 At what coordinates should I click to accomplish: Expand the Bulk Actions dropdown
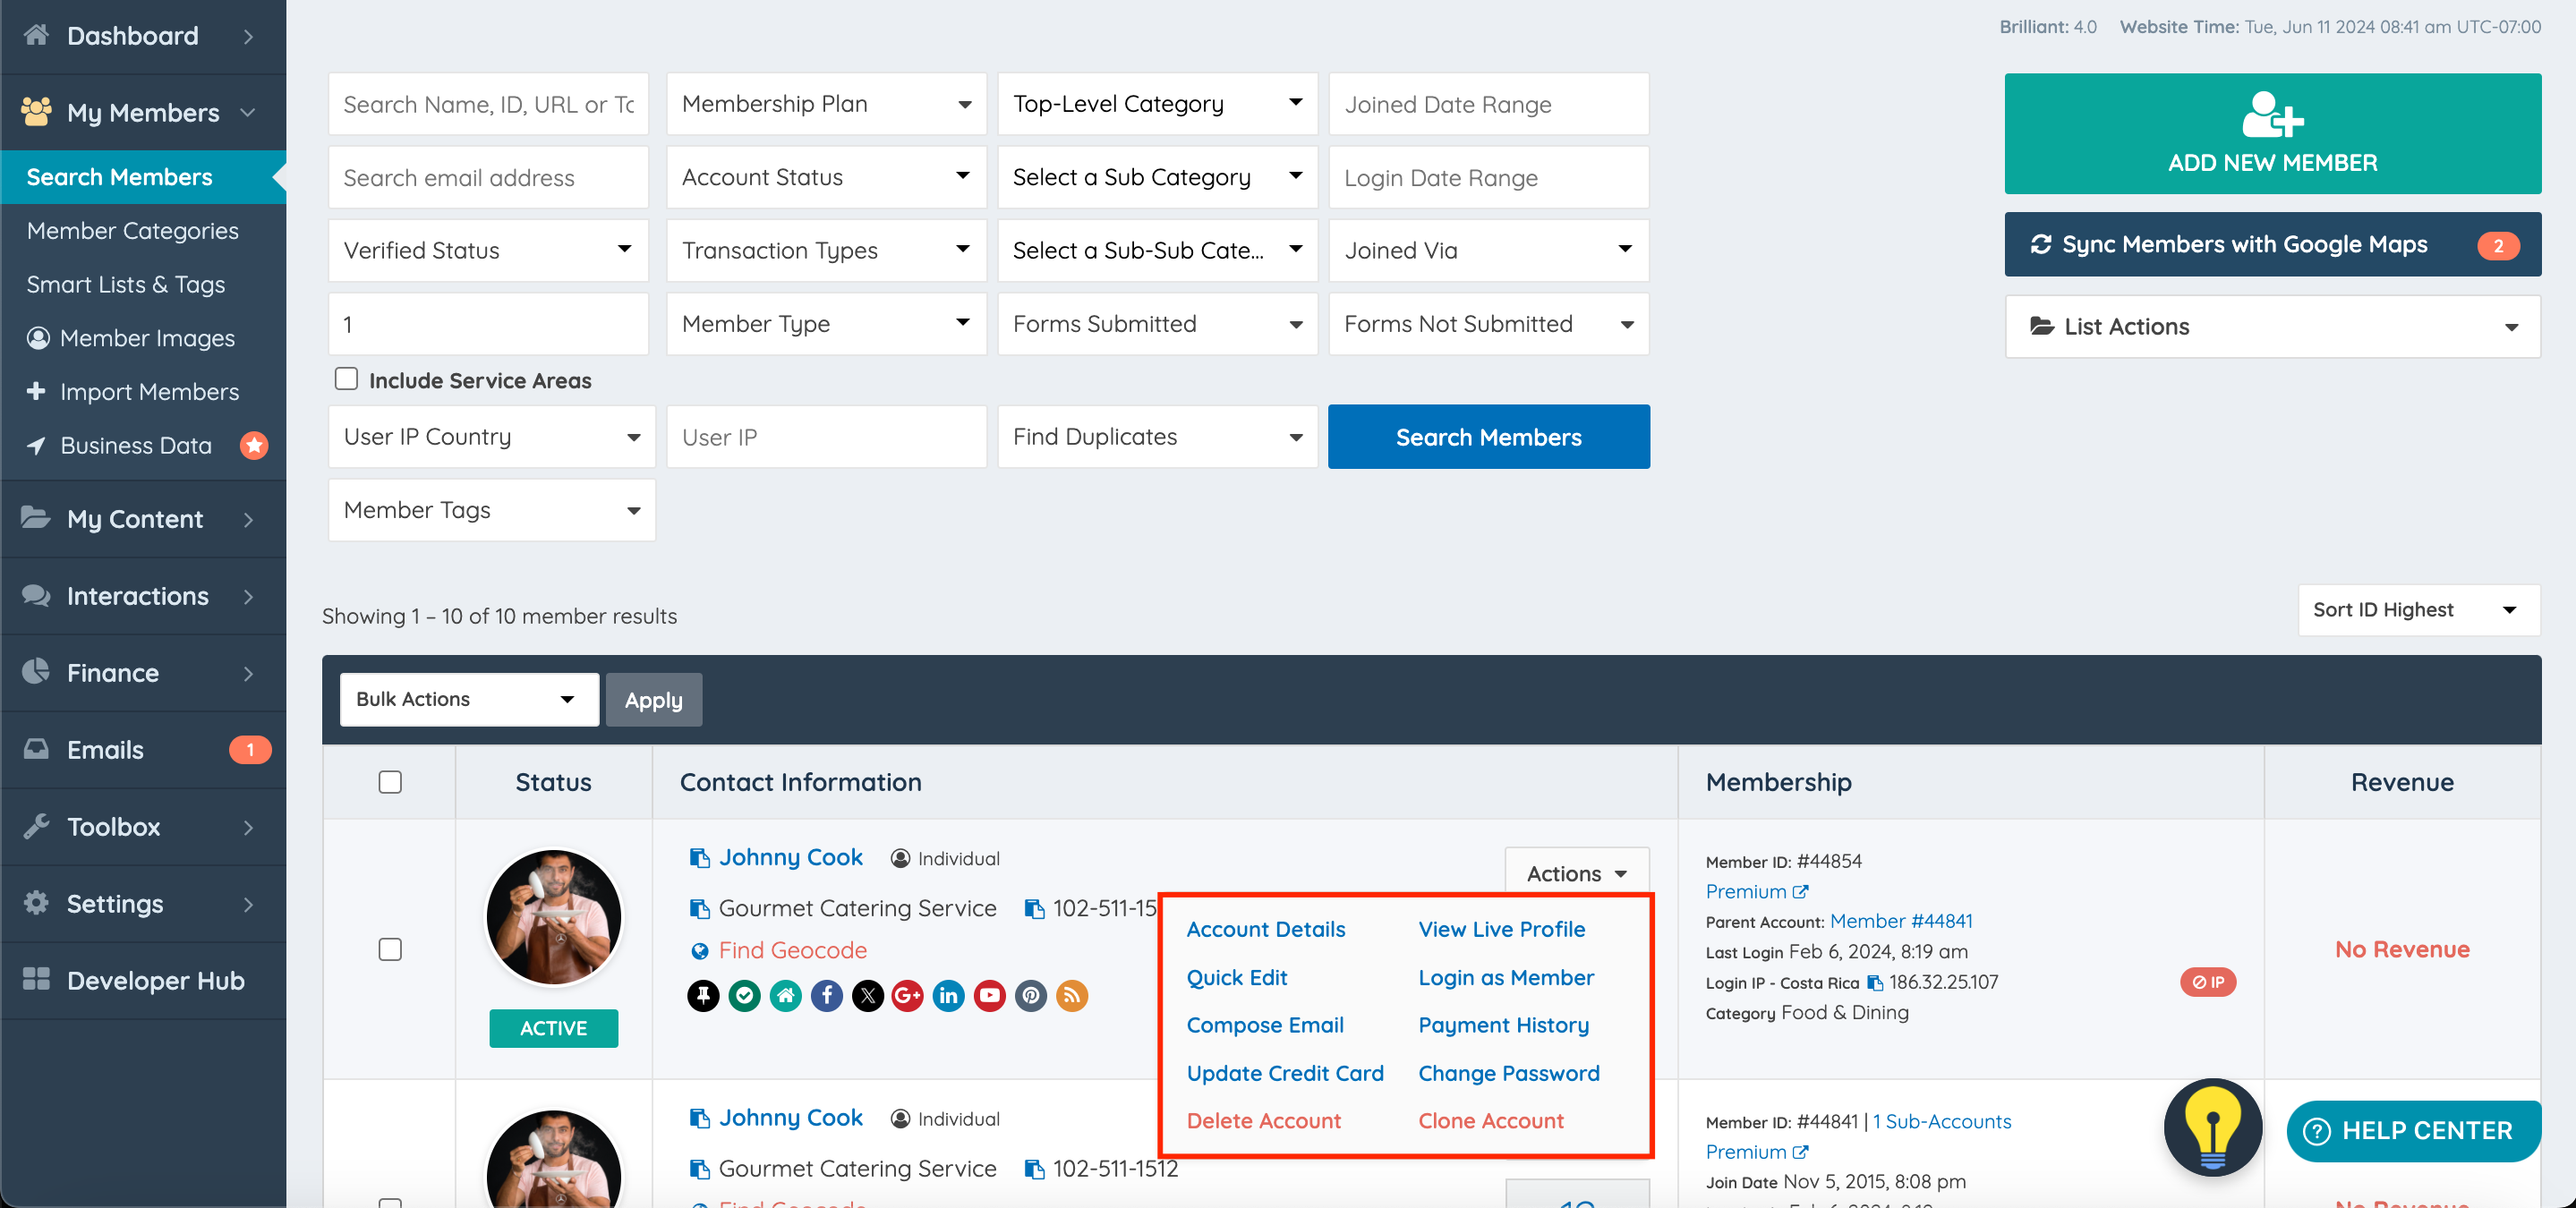click(468, 699)
